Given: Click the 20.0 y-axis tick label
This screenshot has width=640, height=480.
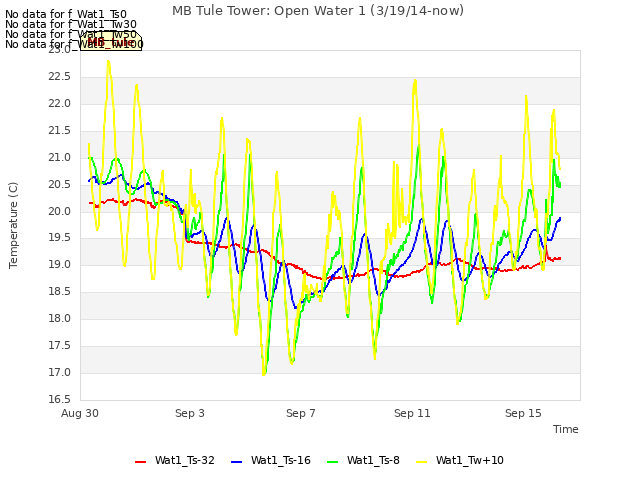Looking at the screenshot, I should point(60,211).
